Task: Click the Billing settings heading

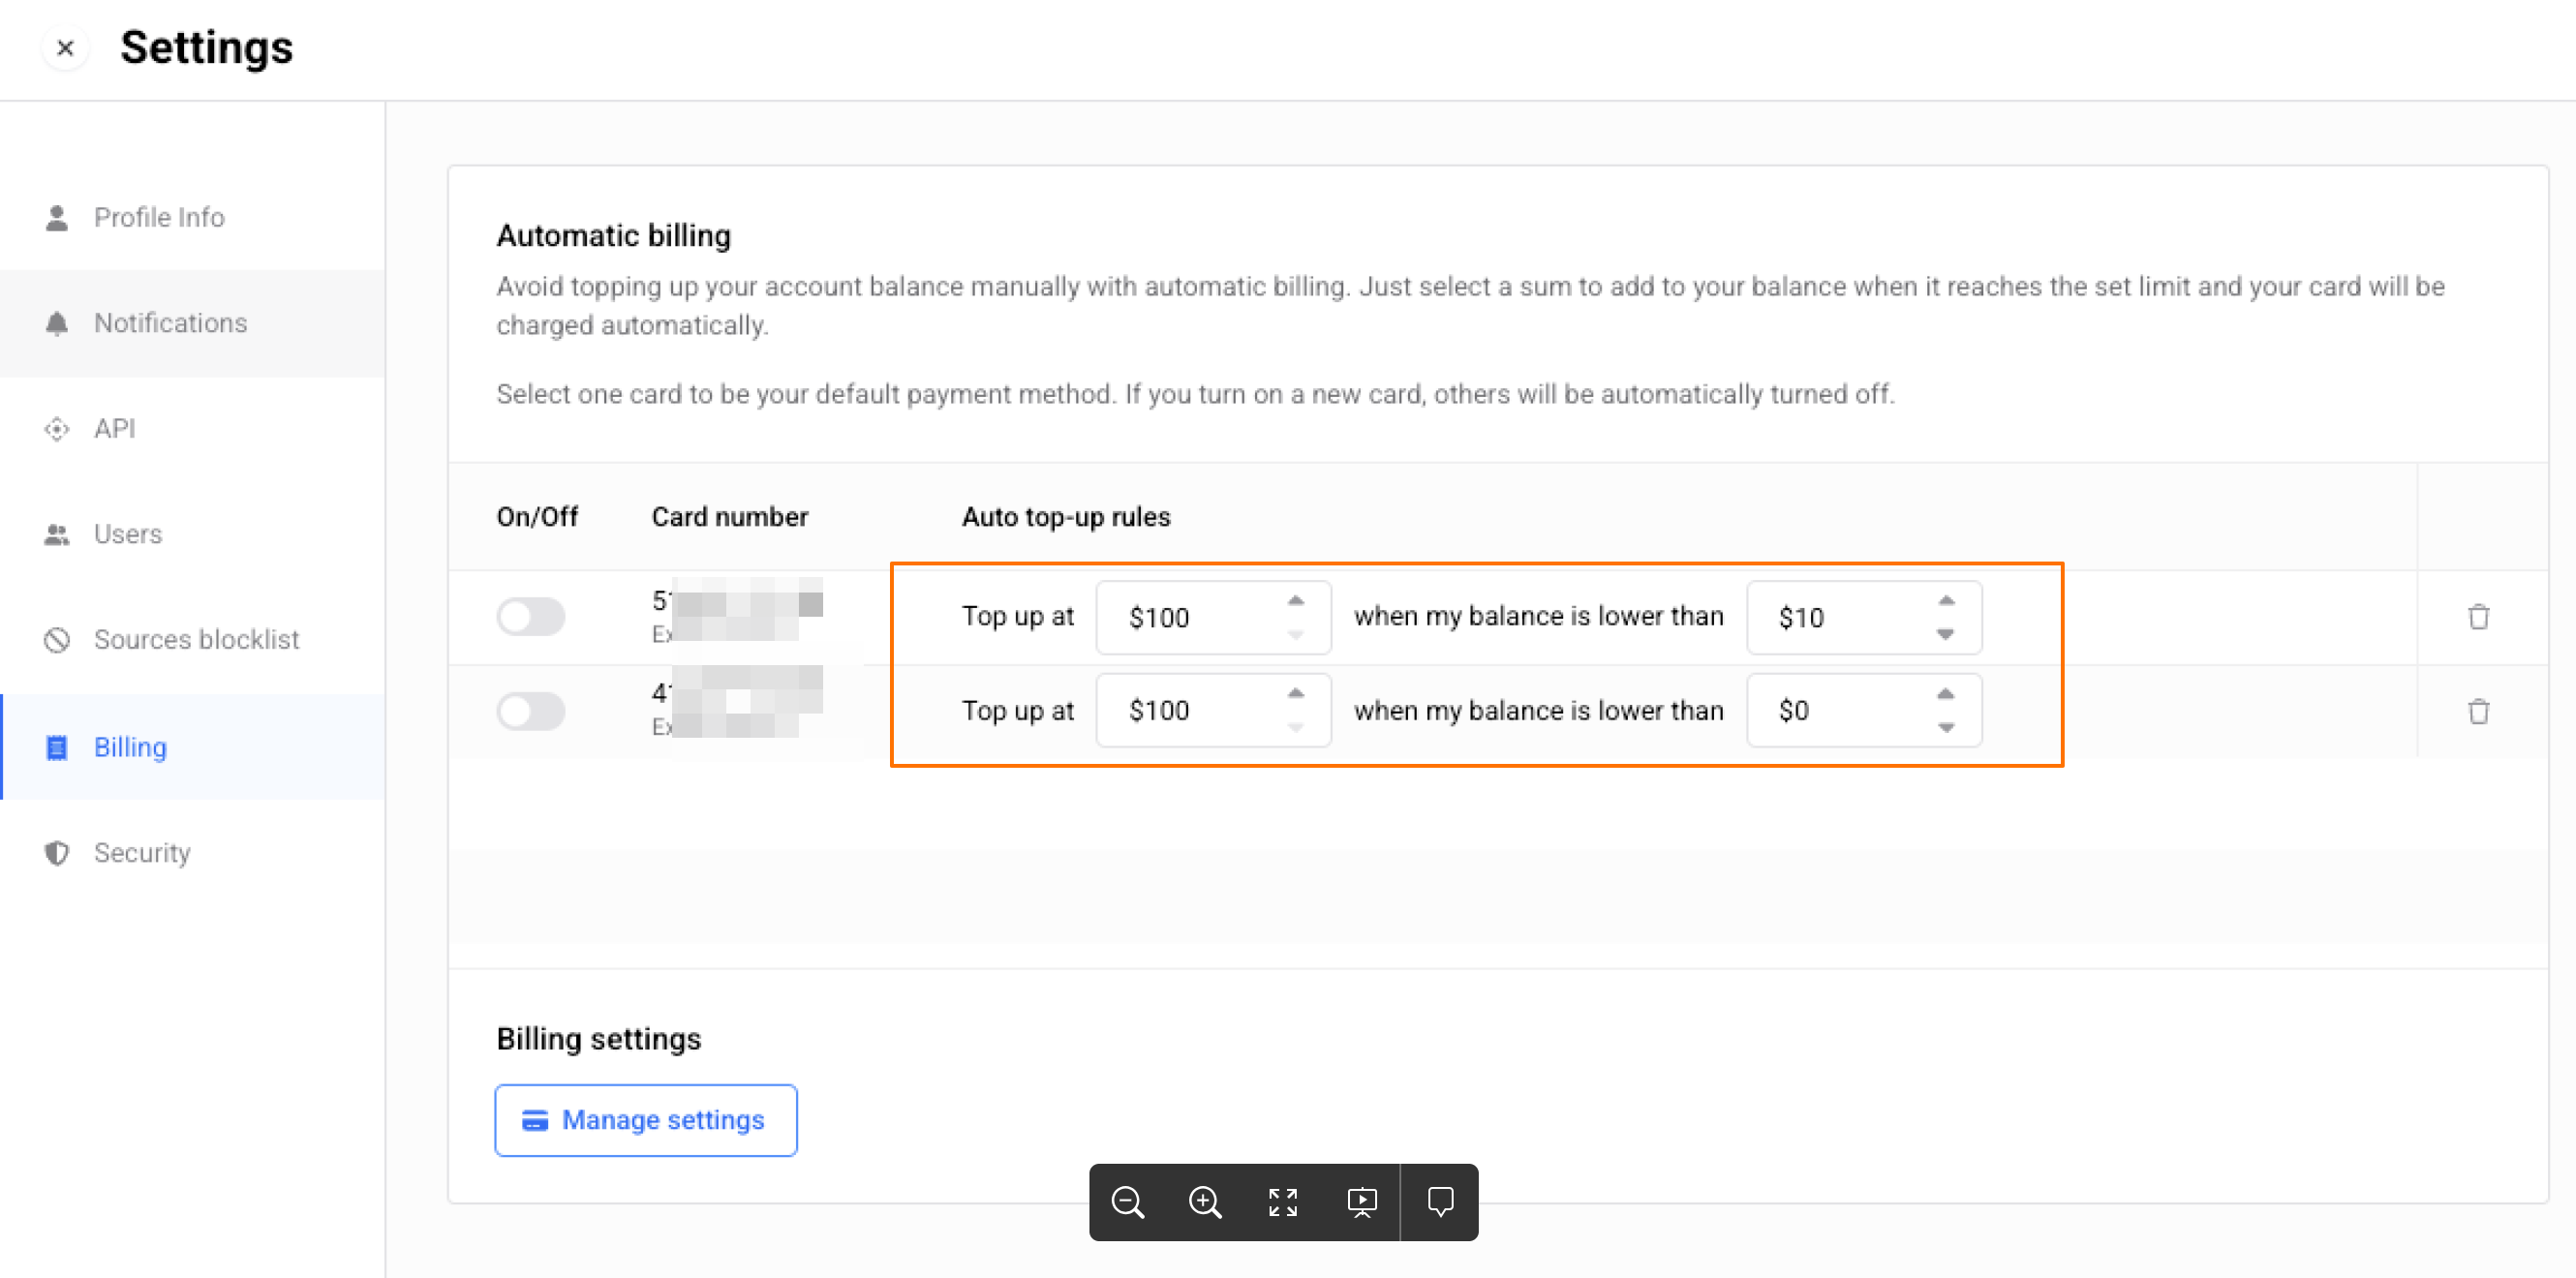Action: 599,1039
